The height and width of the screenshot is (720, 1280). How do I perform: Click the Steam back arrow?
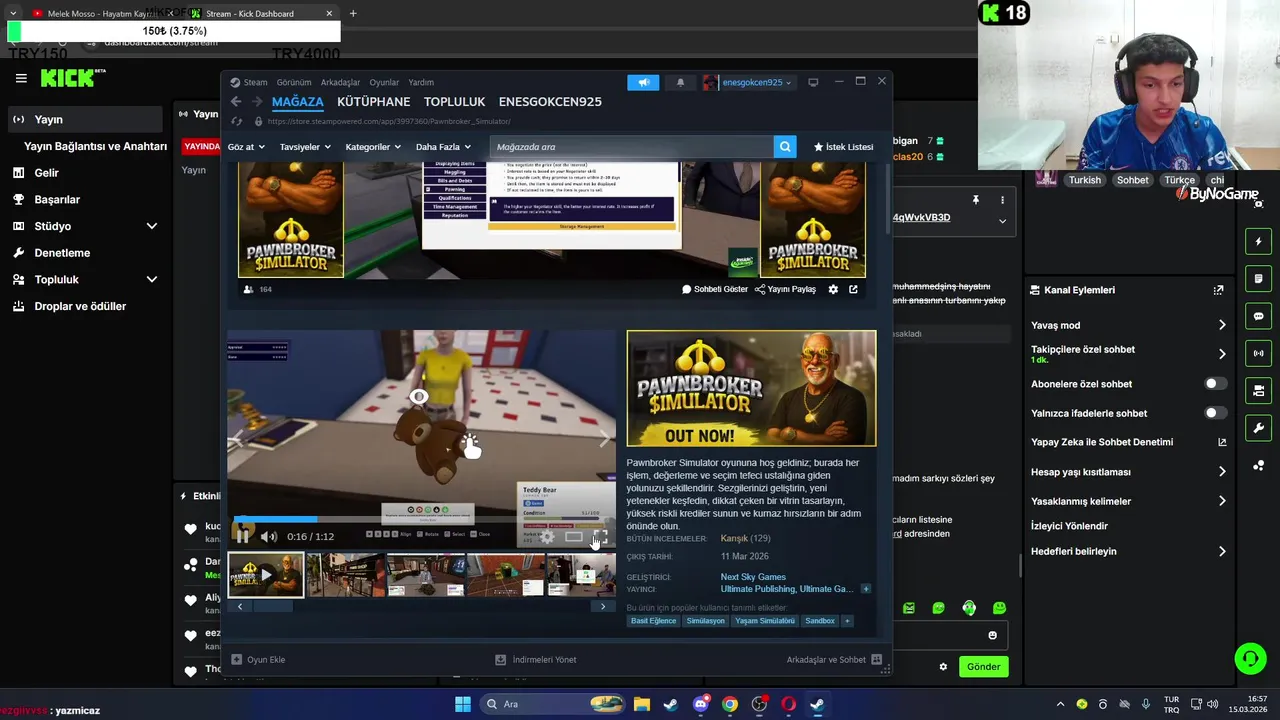click(x=236, y=102)
